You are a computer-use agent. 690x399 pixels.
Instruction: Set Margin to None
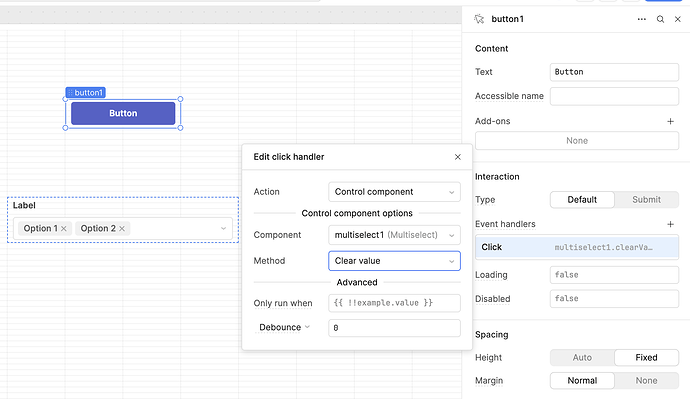(x=646, y=381)
